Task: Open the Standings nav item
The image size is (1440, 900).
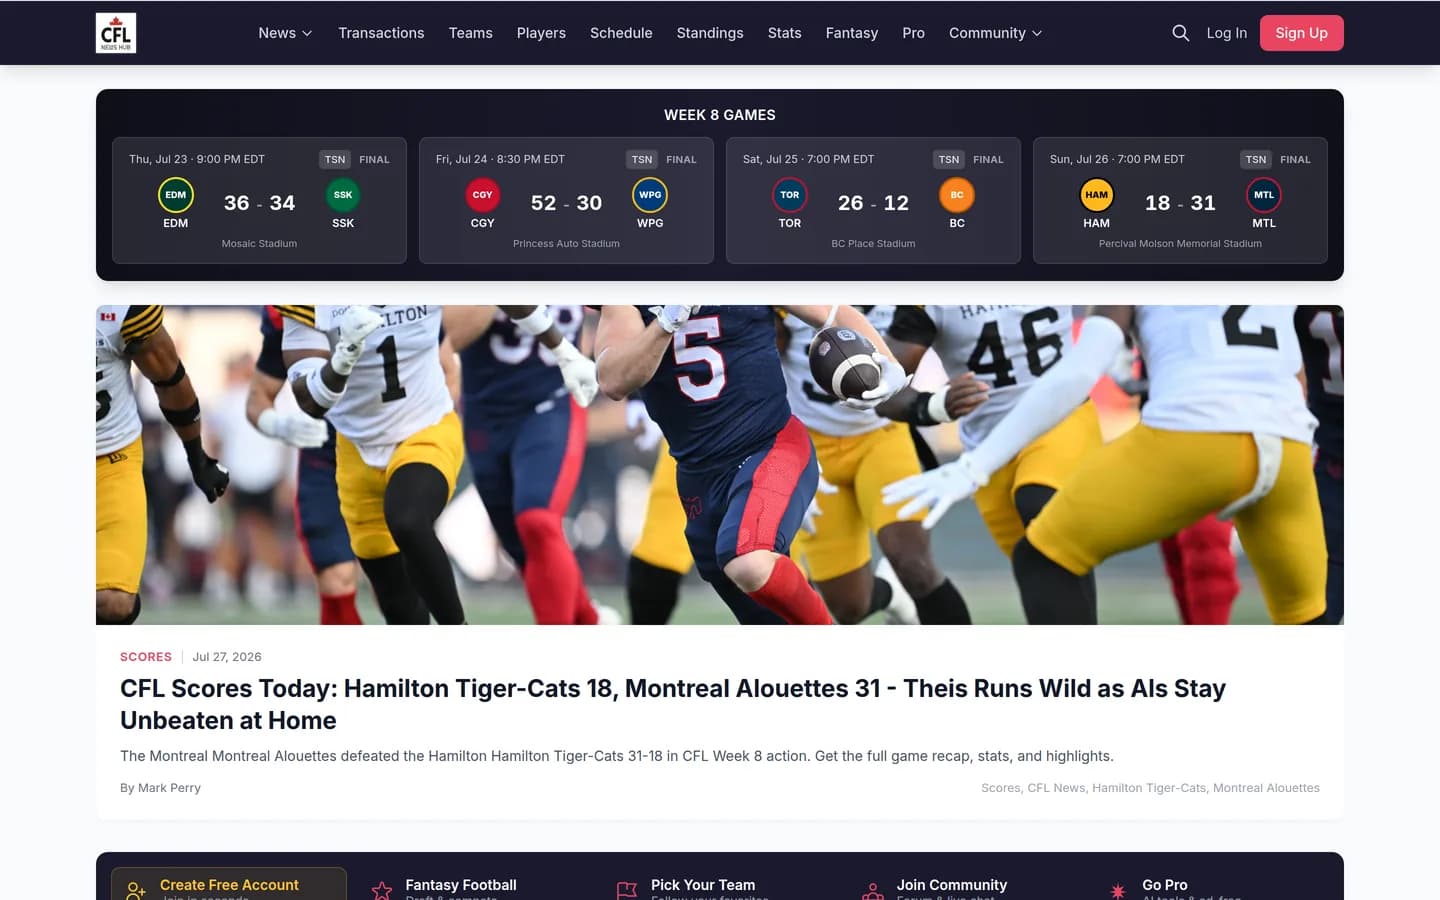Action: (710, 33)
